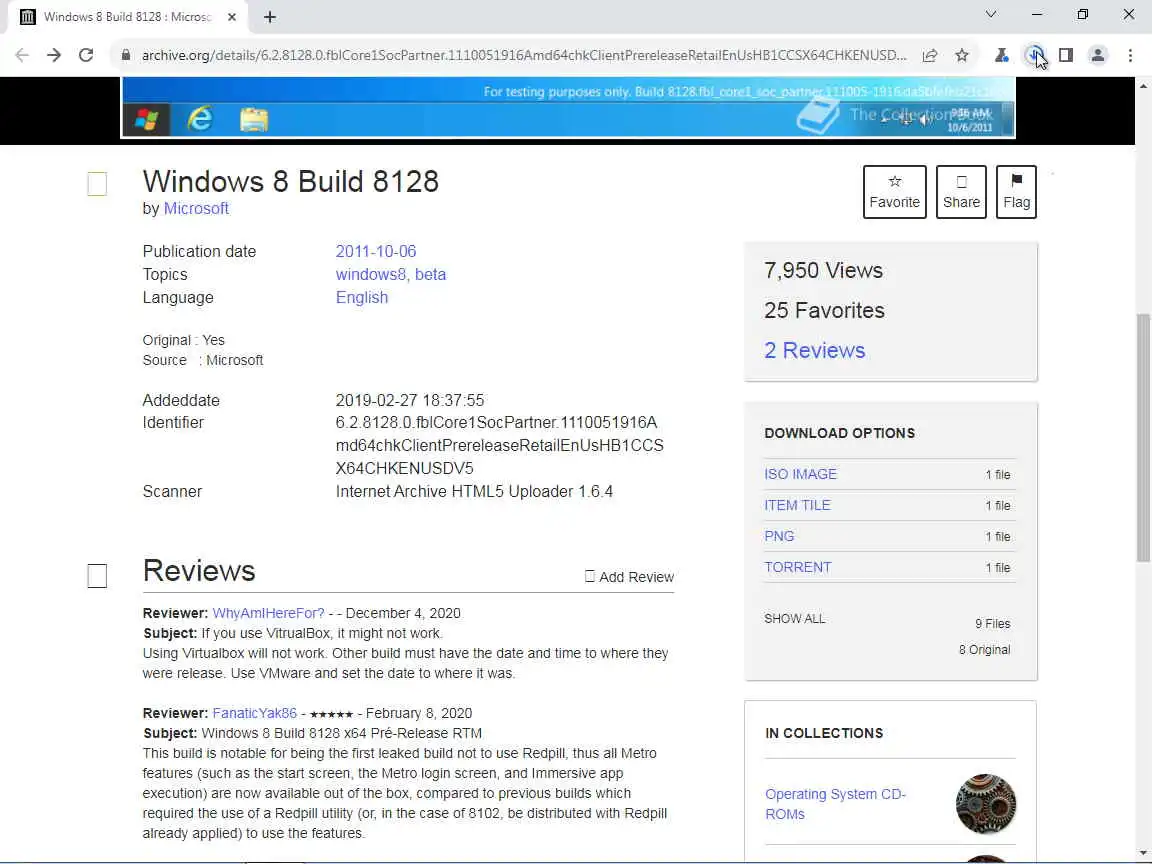Screen dimensions: 1152x864
Task: Click the Addeddate value 2019-02-27 18:37:55
Action: click(410, 400)
